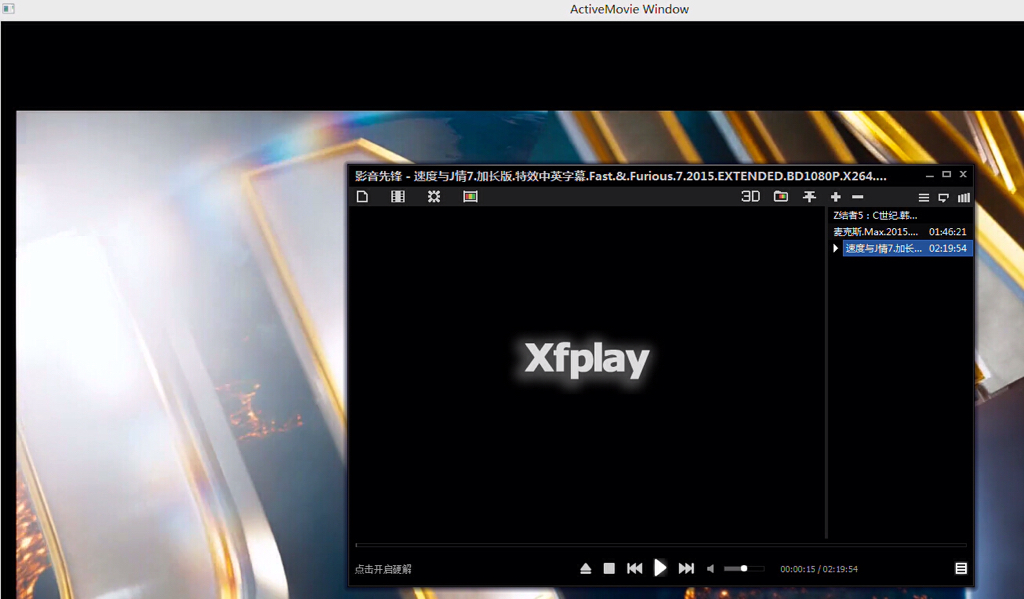Click the ActiveMovie Window title text
Screen dimensions: 1024x599
pyautogui.click(x=629, y=9)
